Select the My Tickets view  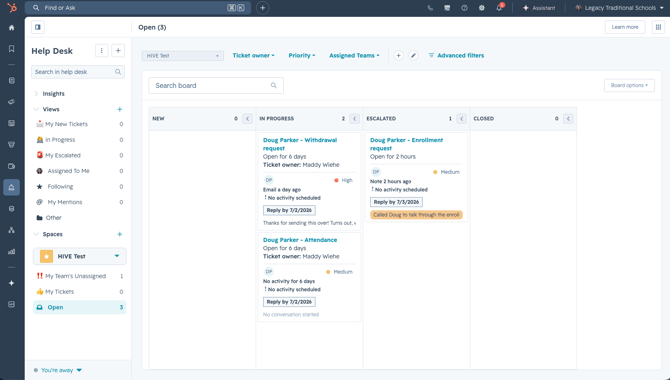tap(79, 292)
